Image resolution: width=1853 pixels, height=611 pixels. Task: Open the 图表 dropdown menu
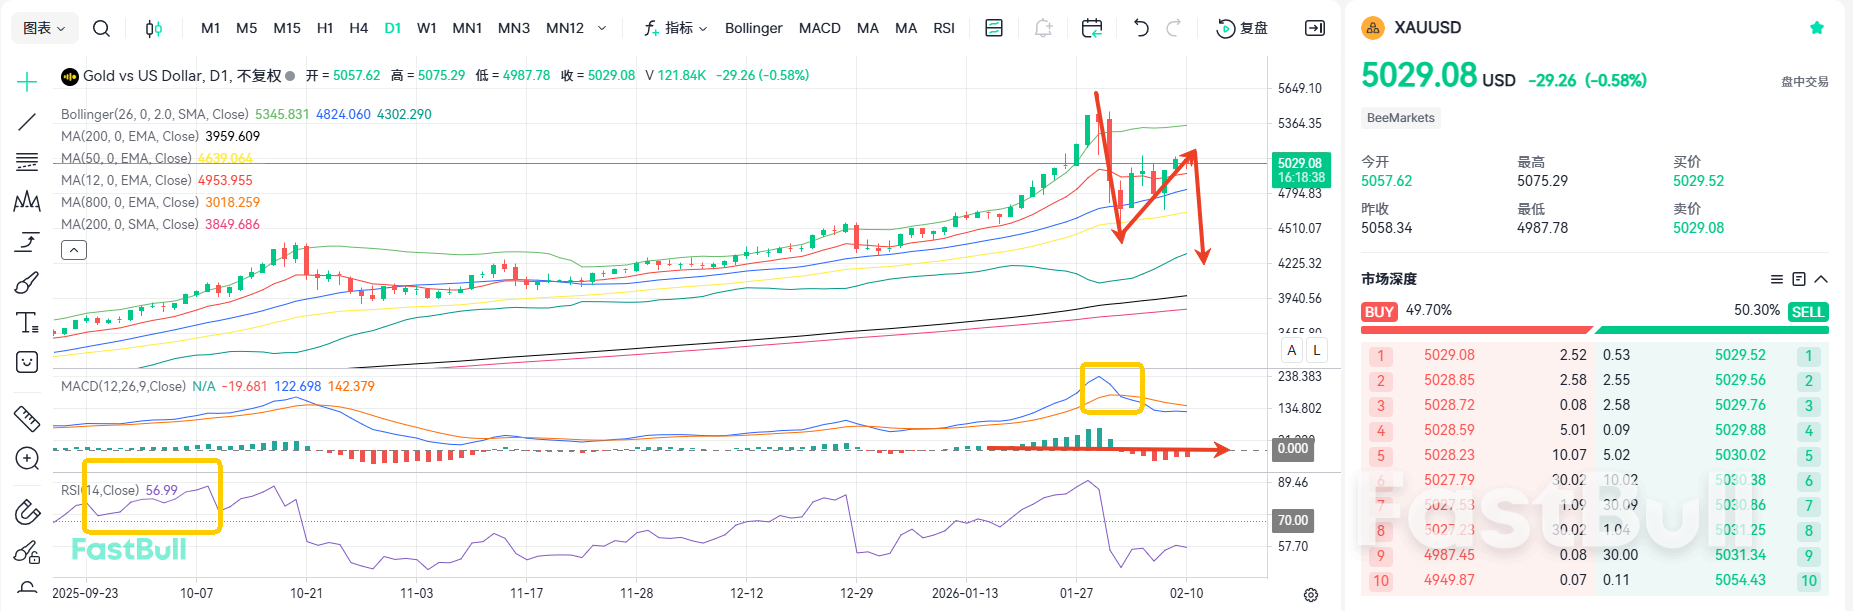(44, 28)
